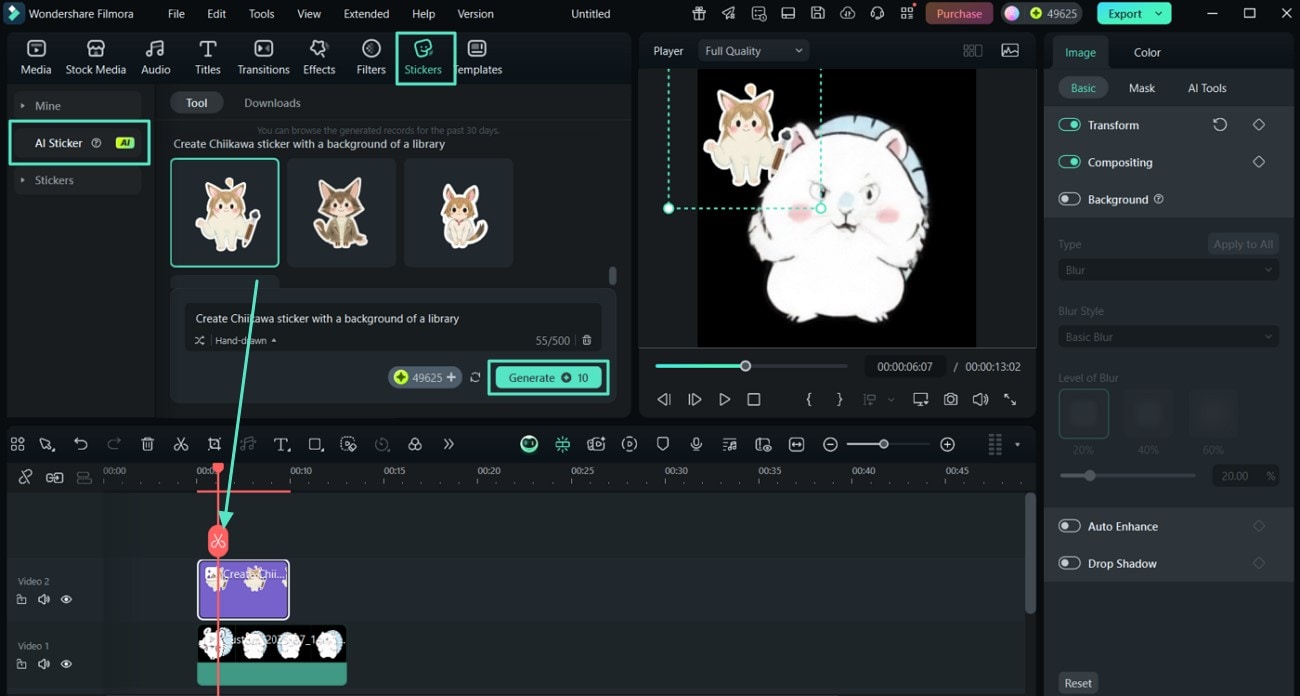The width and height of the screenshot is (1300, 696).
Task: Select the AI Sticker item
Action: click(80, 143)
